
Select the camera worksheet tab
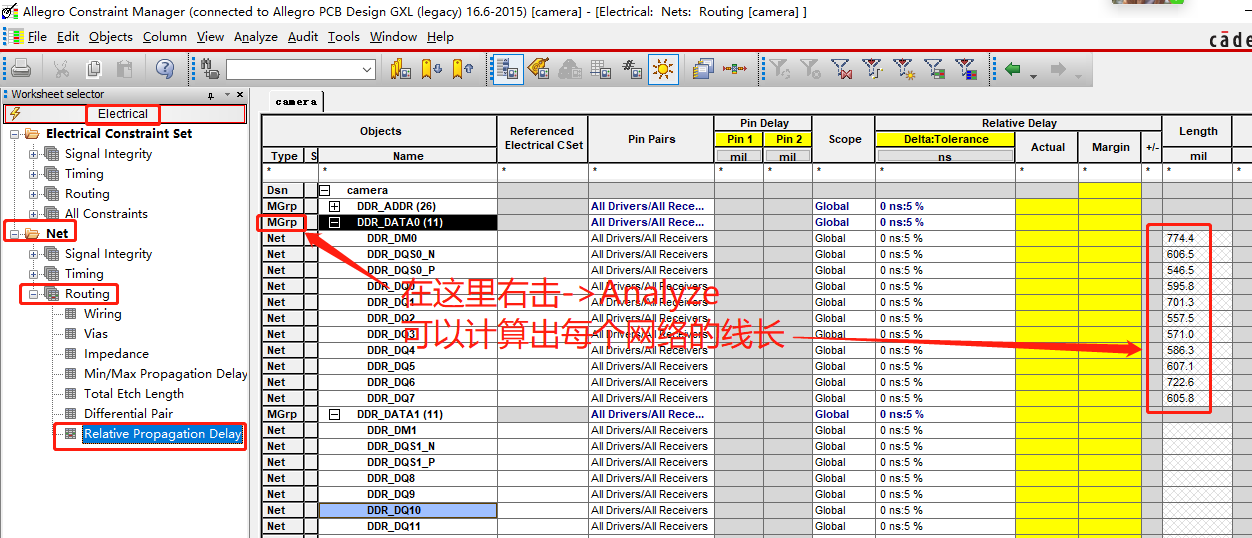(296, 101)
